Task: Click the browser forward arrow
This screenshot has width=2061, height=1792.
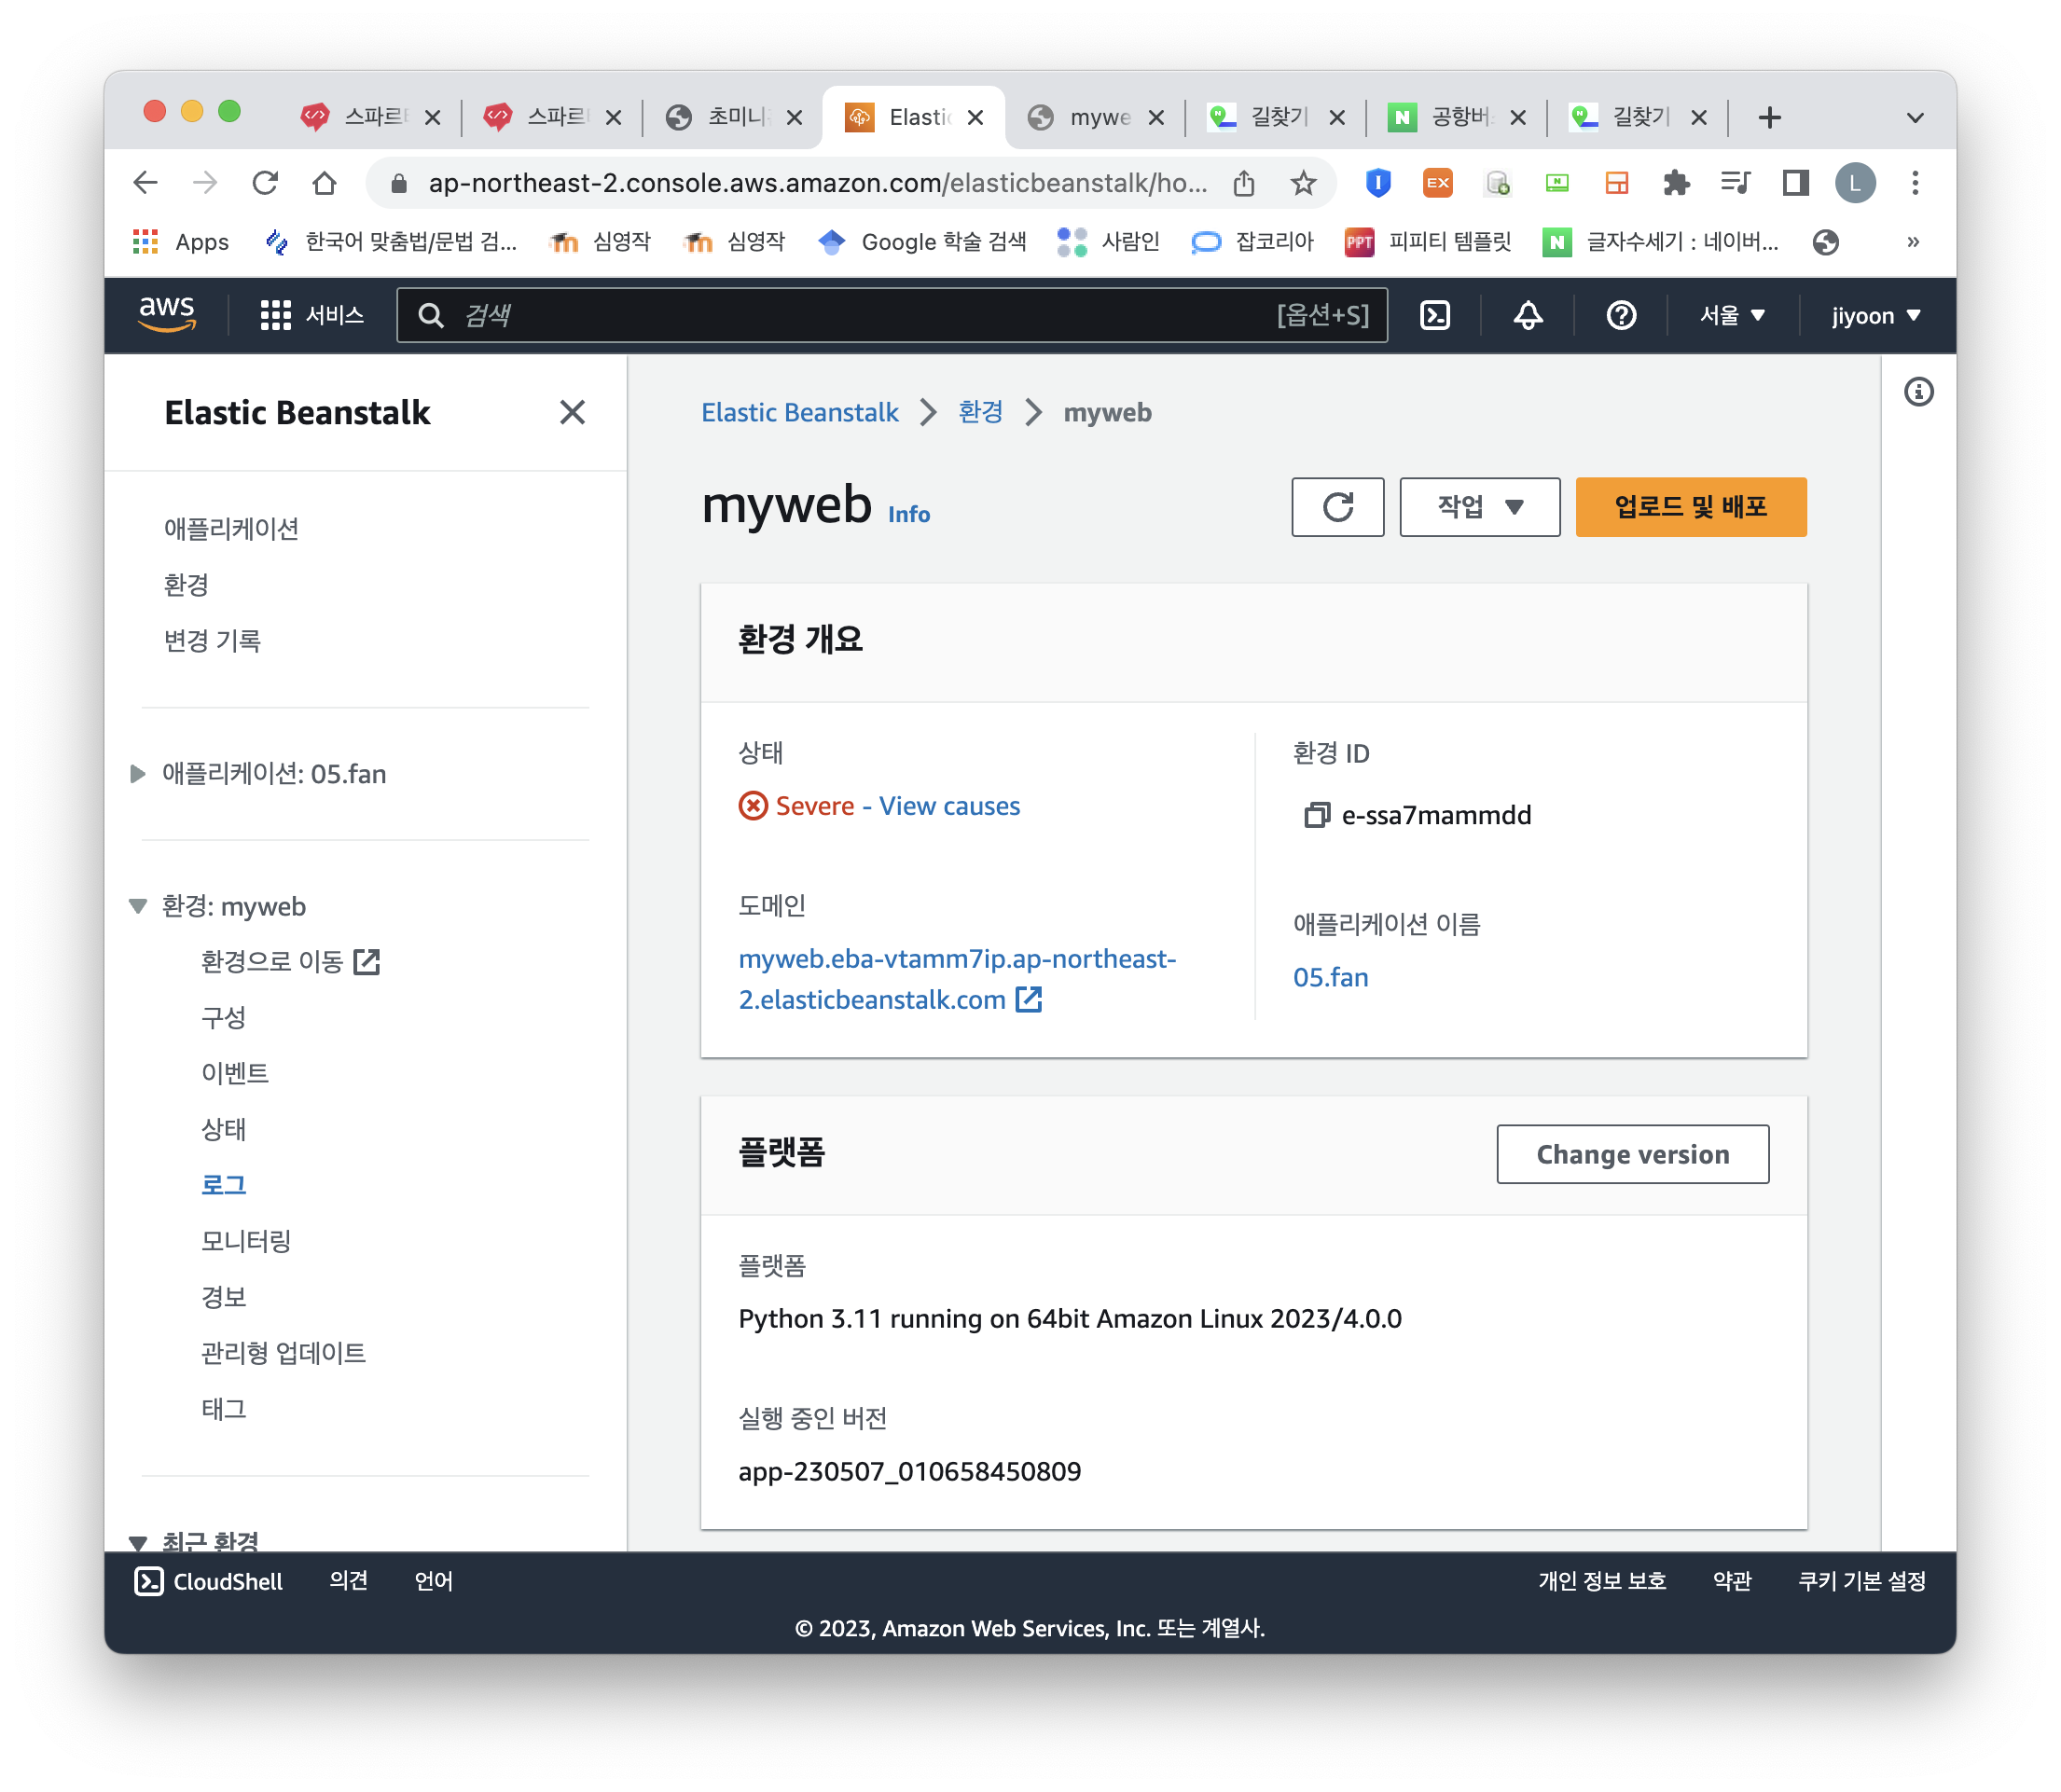Action: (205, 183)
